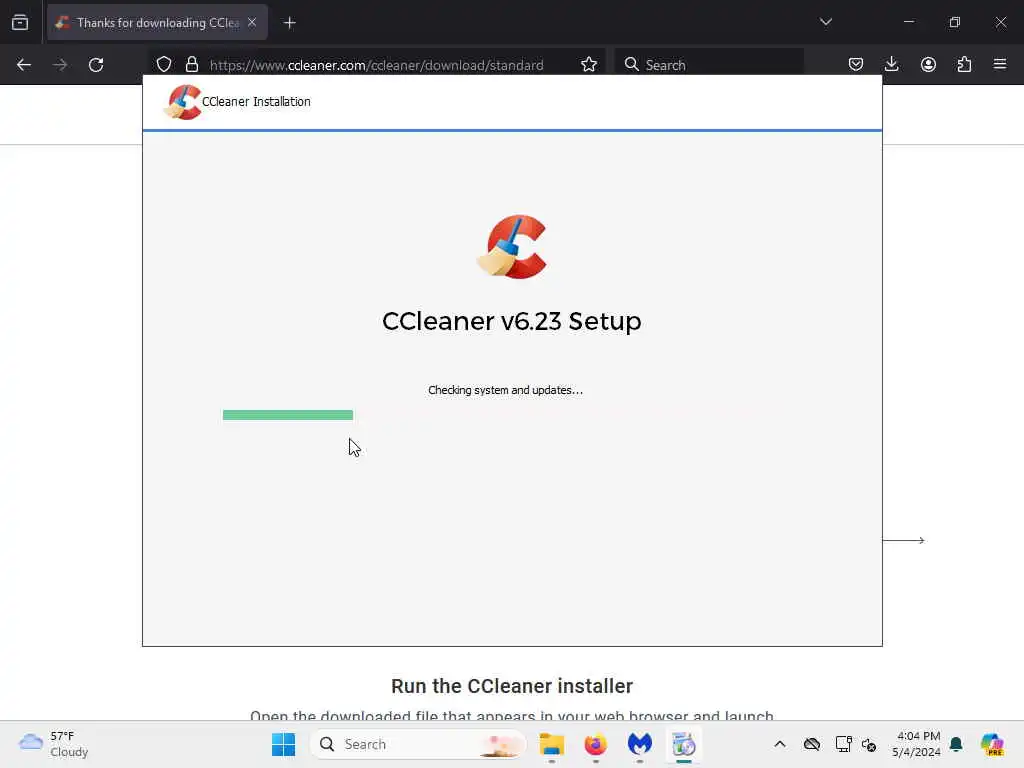This screenshot has width=1024, height=768.
Task: Save page to Pocket
Action: [856, 65]
